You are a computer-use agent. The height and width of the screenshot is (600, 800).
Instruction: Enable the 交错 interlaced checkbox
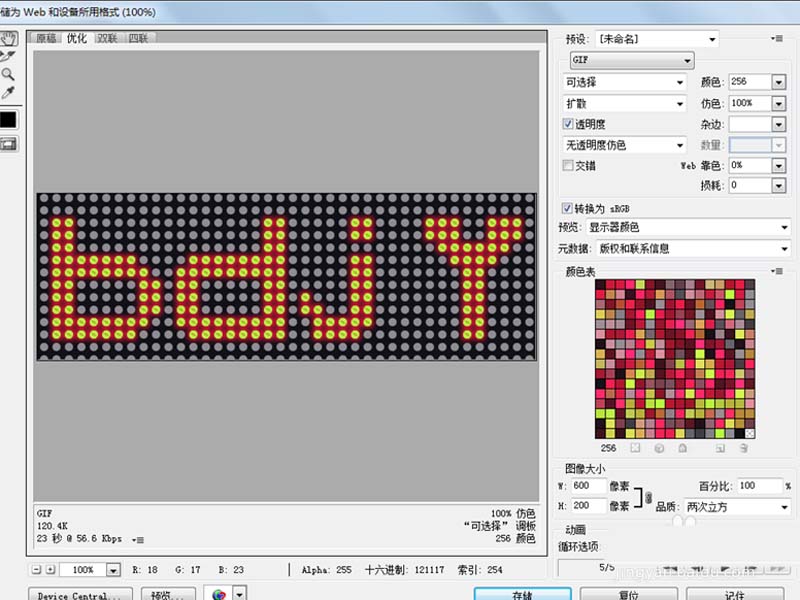point(567,165)
